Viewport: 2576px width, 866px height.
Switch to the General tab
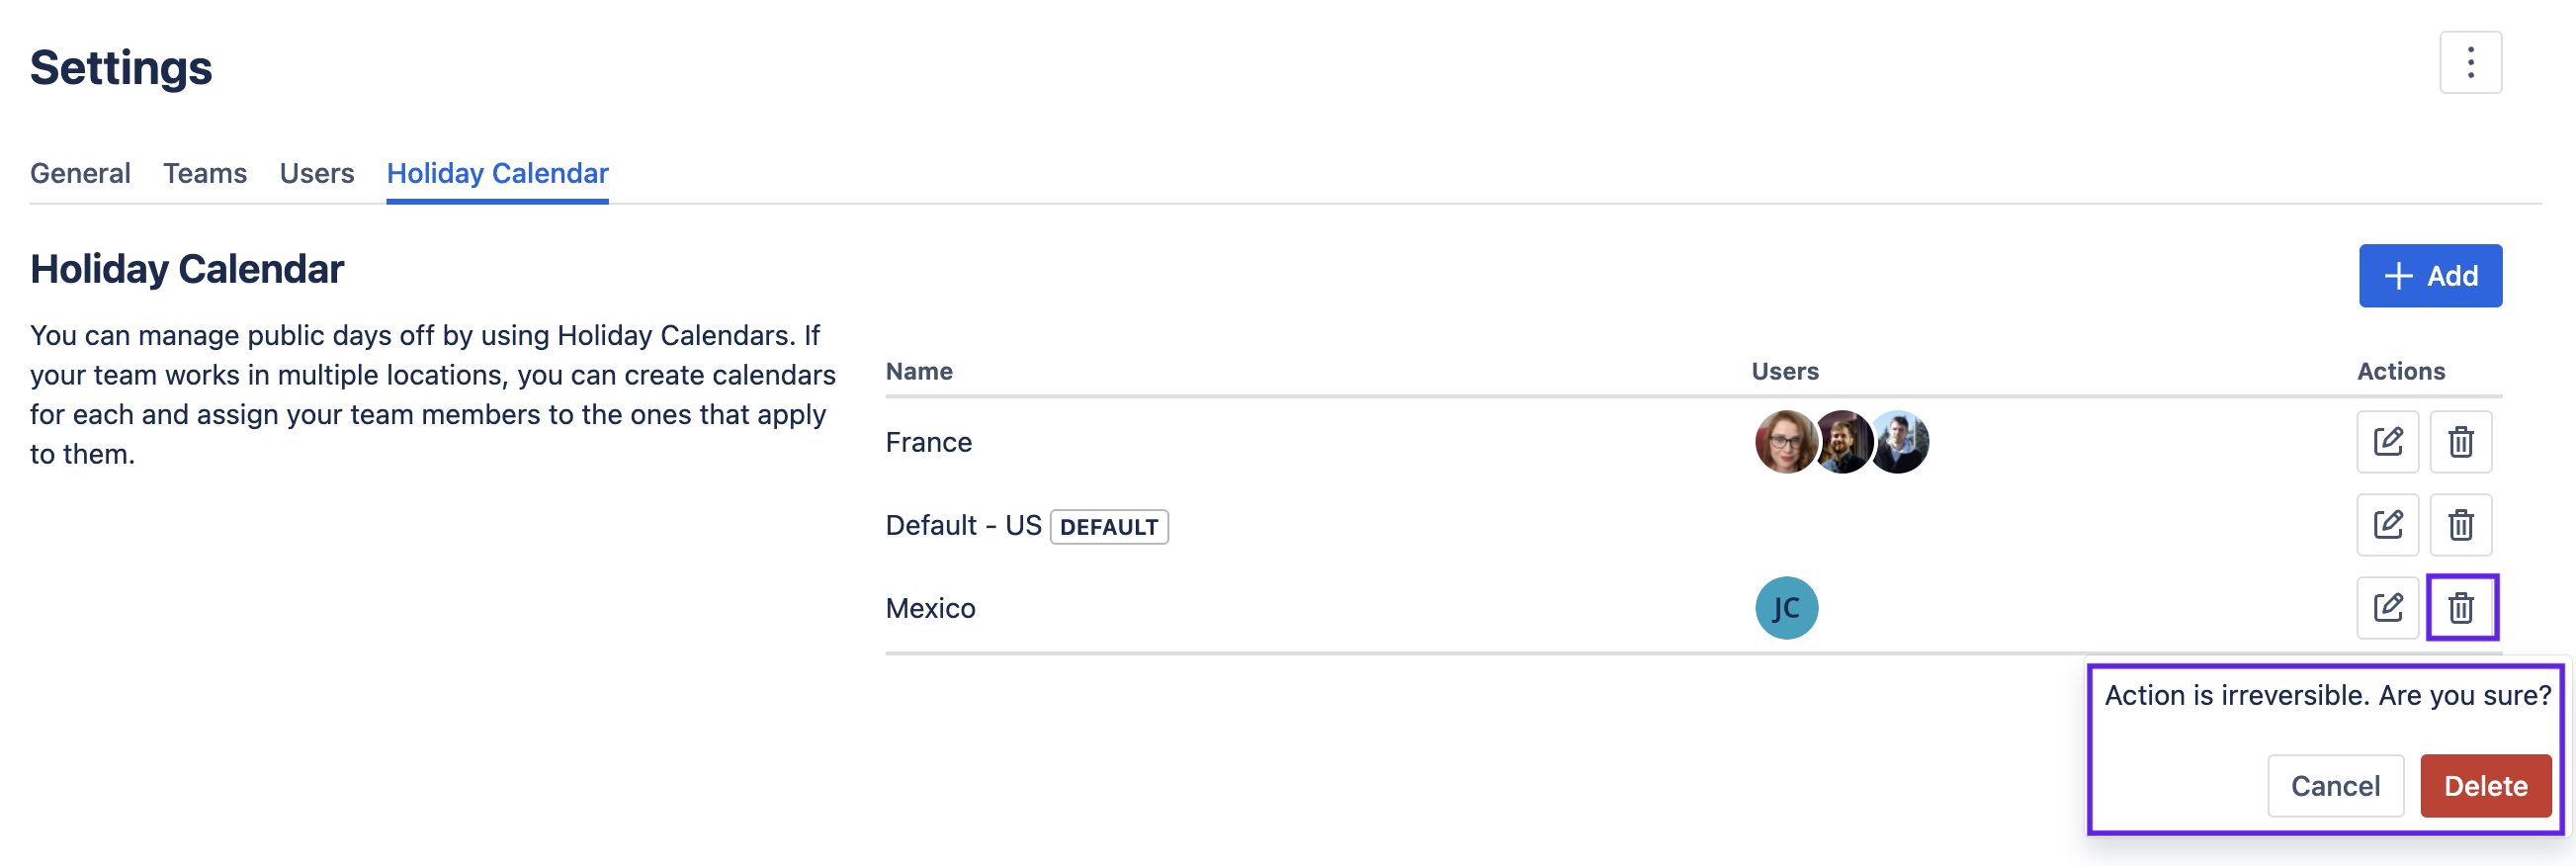click(x=80, y=173)
